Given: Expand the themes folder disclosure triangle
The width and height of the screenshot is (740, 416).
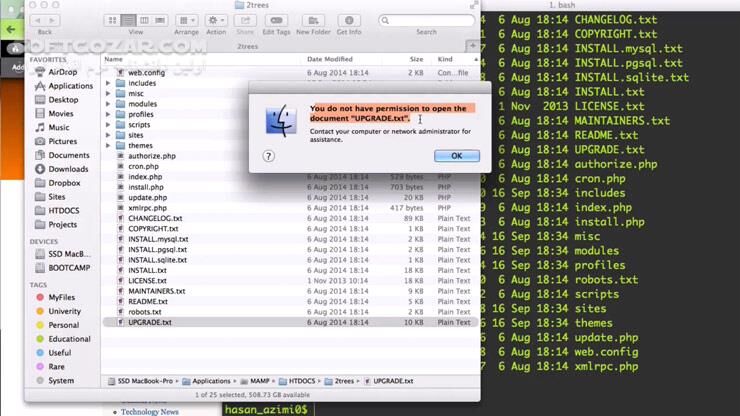Looking at the screenshot, I should point(108,145).
